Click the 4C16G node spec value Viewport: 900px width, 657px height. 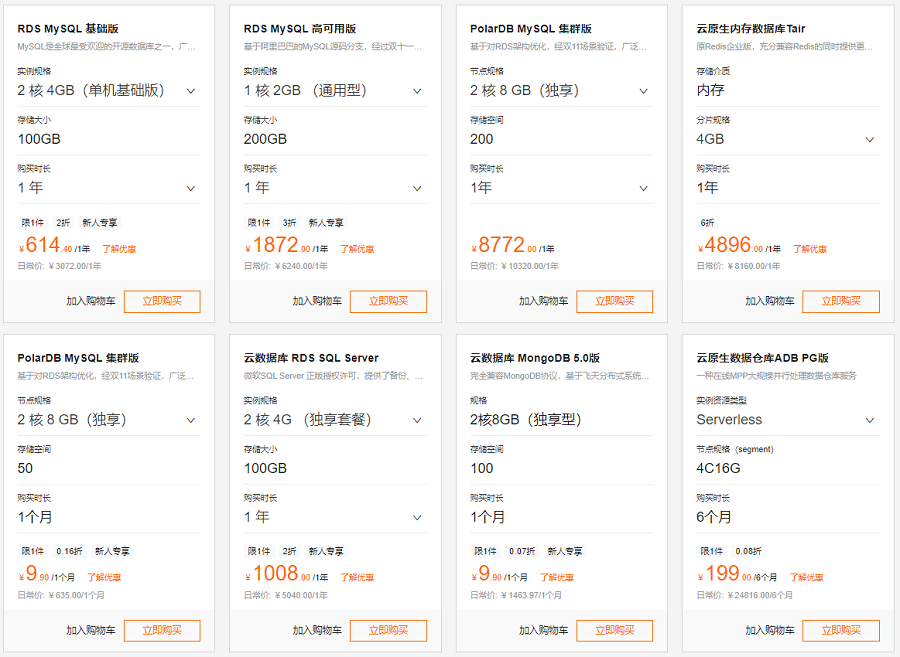(x=719, y=469)
